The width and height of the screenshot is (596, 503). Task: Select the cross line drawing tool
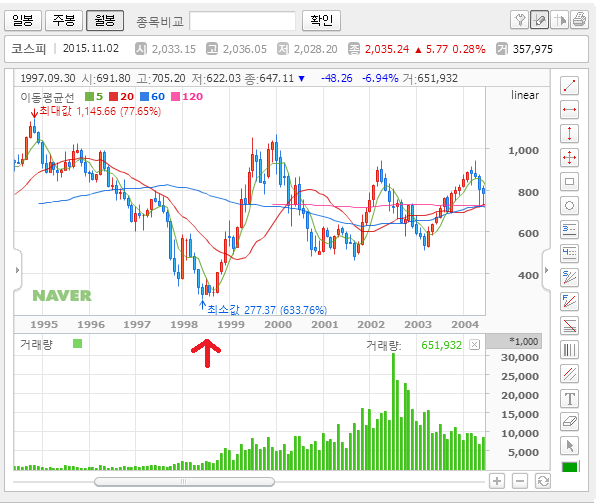point(569,157)
